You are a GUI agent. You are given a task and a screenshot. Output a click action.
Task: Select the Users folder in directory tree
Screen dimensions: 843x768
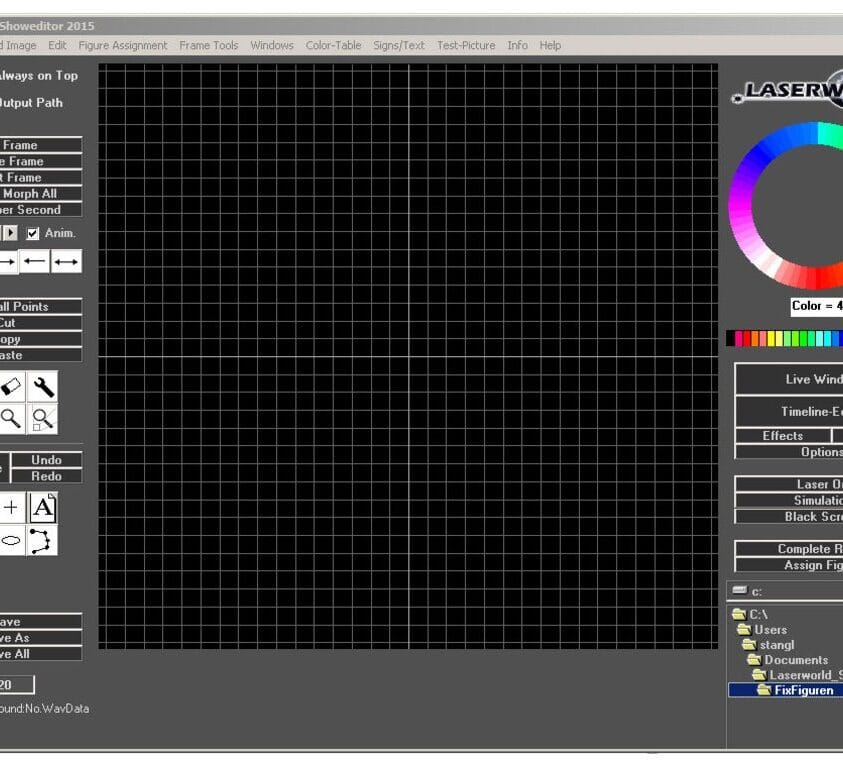[x=769, y=630]
